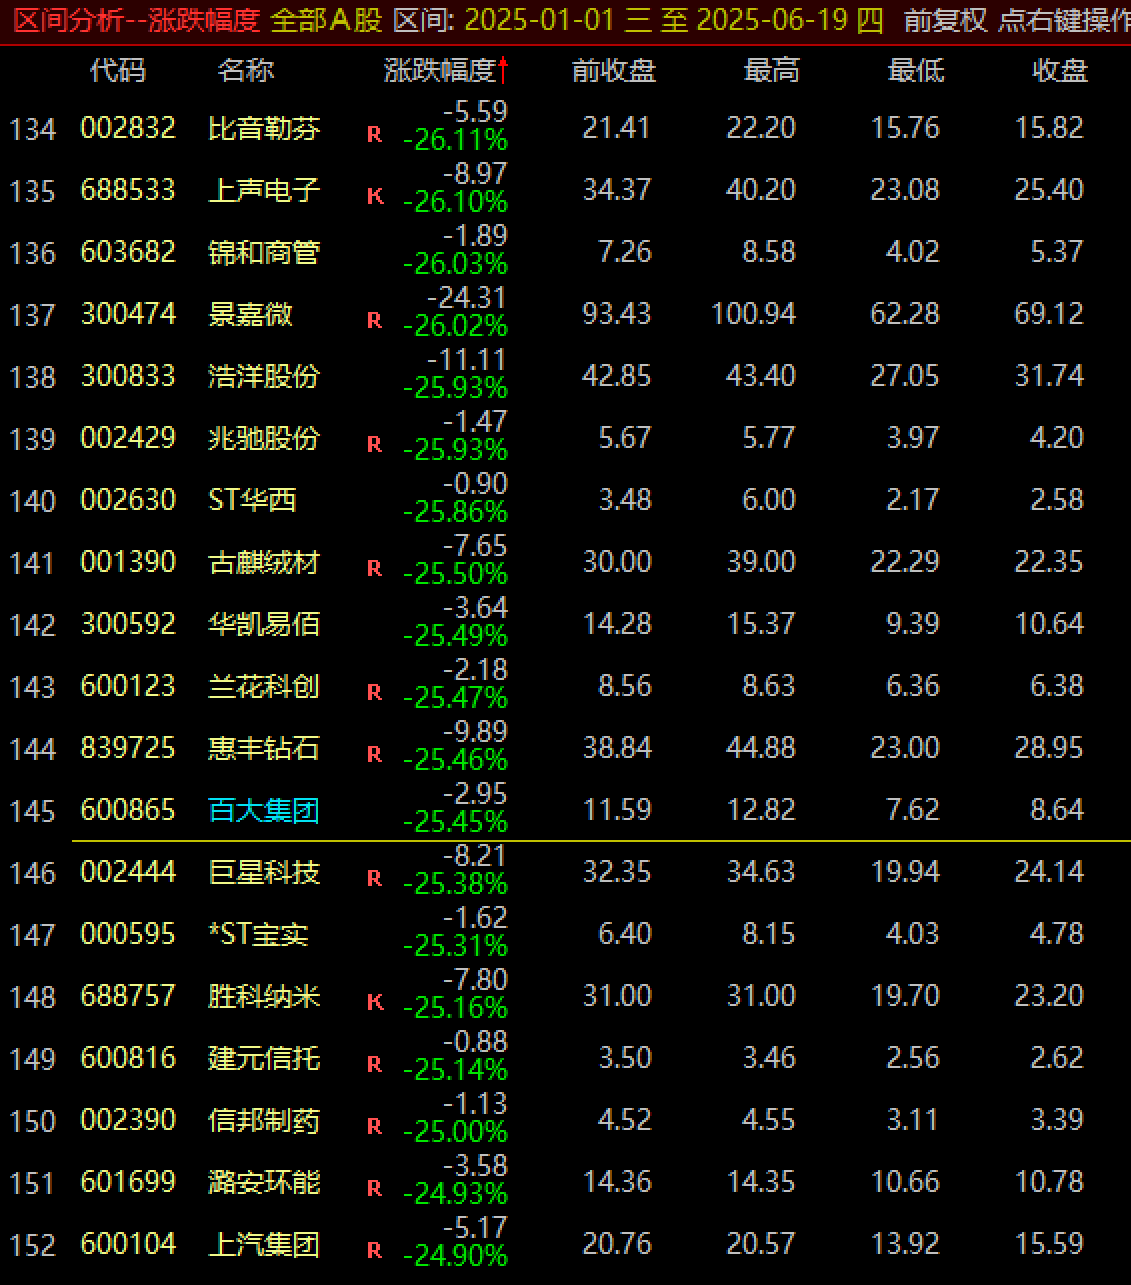Select stock name 上汽集团

pyautogui.click(x=264, y=1244)
